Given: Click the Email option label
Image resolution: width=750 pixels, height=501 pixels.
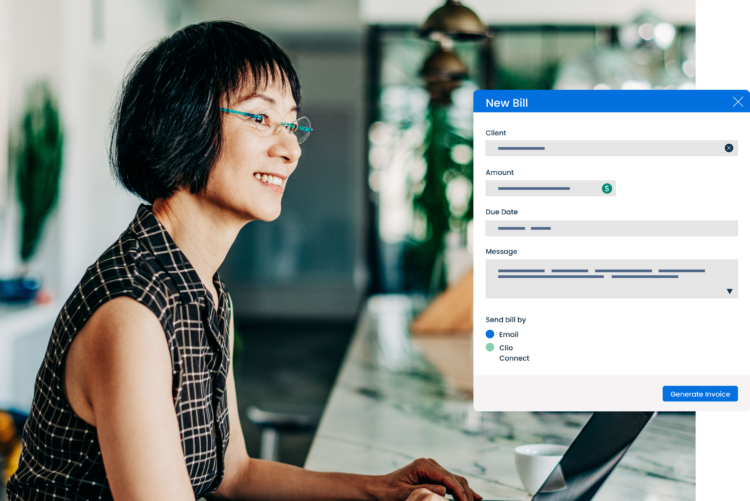Looking at the screenshot, I should pos(509,335).
